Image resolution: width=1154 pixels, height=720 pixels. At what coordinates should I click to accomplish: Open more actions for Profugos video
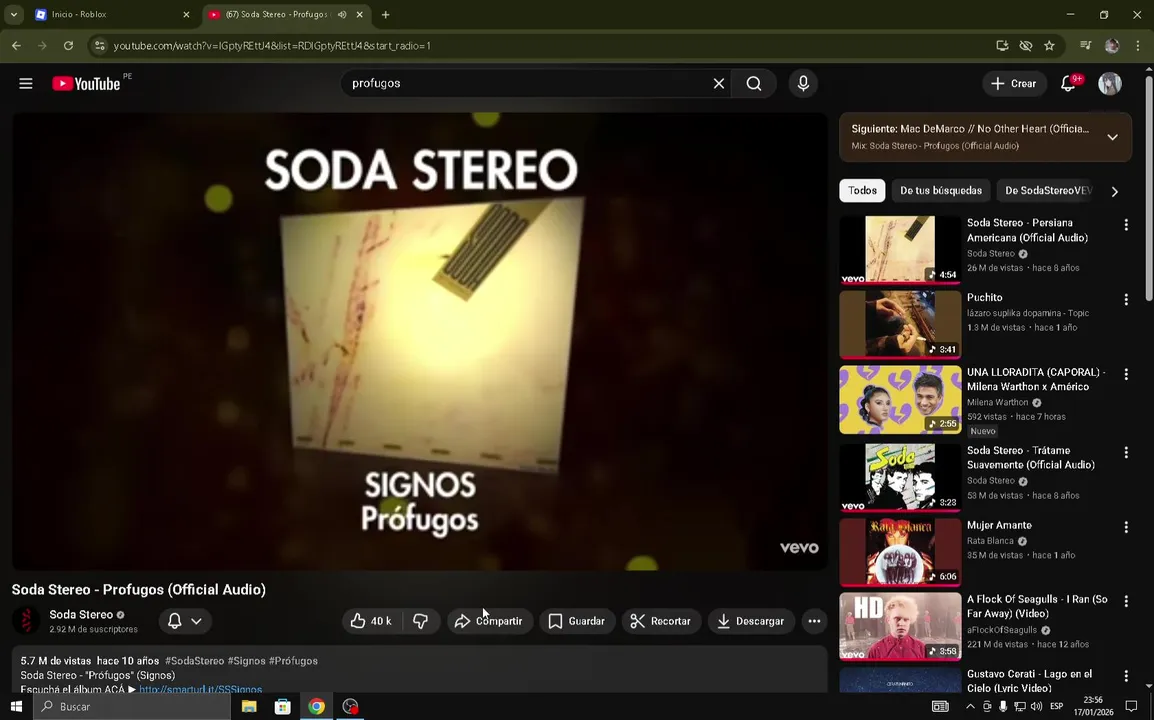click(814, 621)
